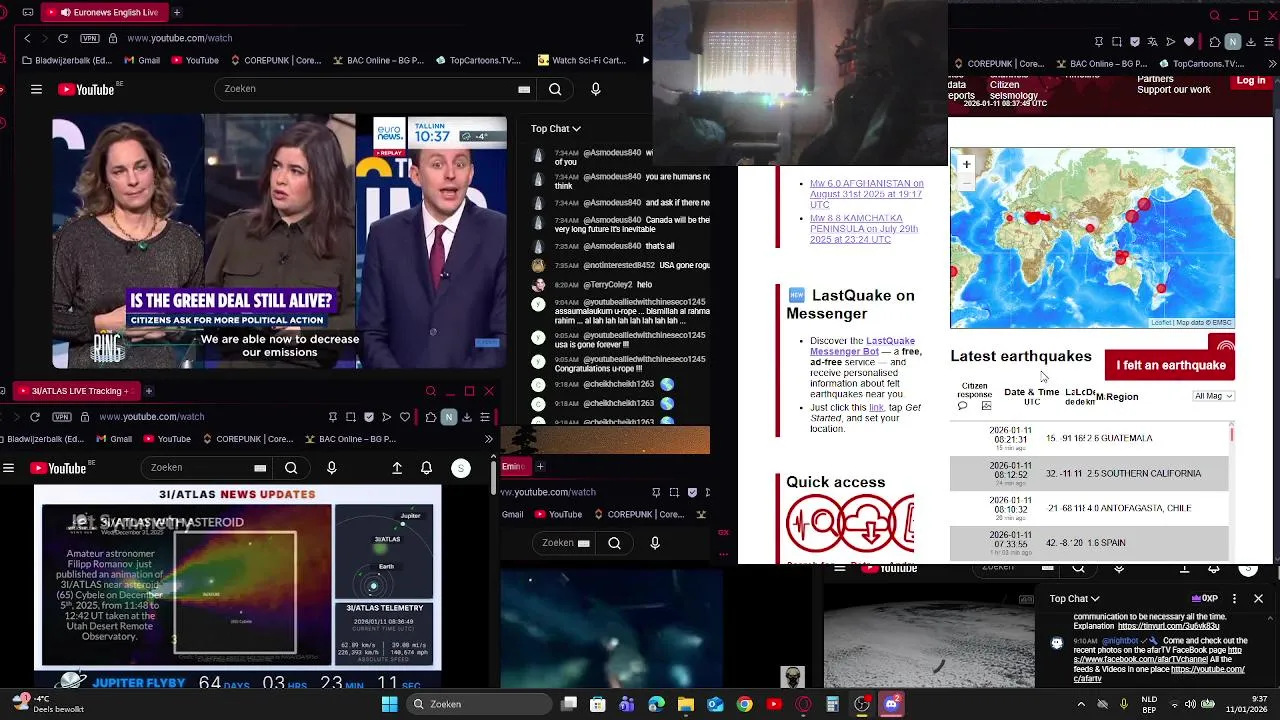Click snapshot icon in 3I/ATLAS address bar
This screenshot has height=720, width=1280.
(x=351, y=417)
